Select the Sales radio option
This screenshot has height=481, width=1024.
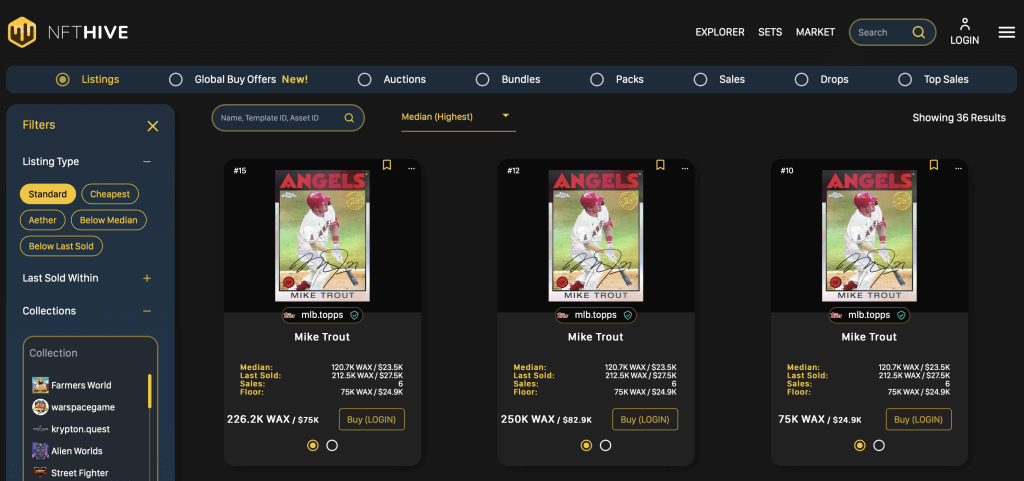(701, 80)
